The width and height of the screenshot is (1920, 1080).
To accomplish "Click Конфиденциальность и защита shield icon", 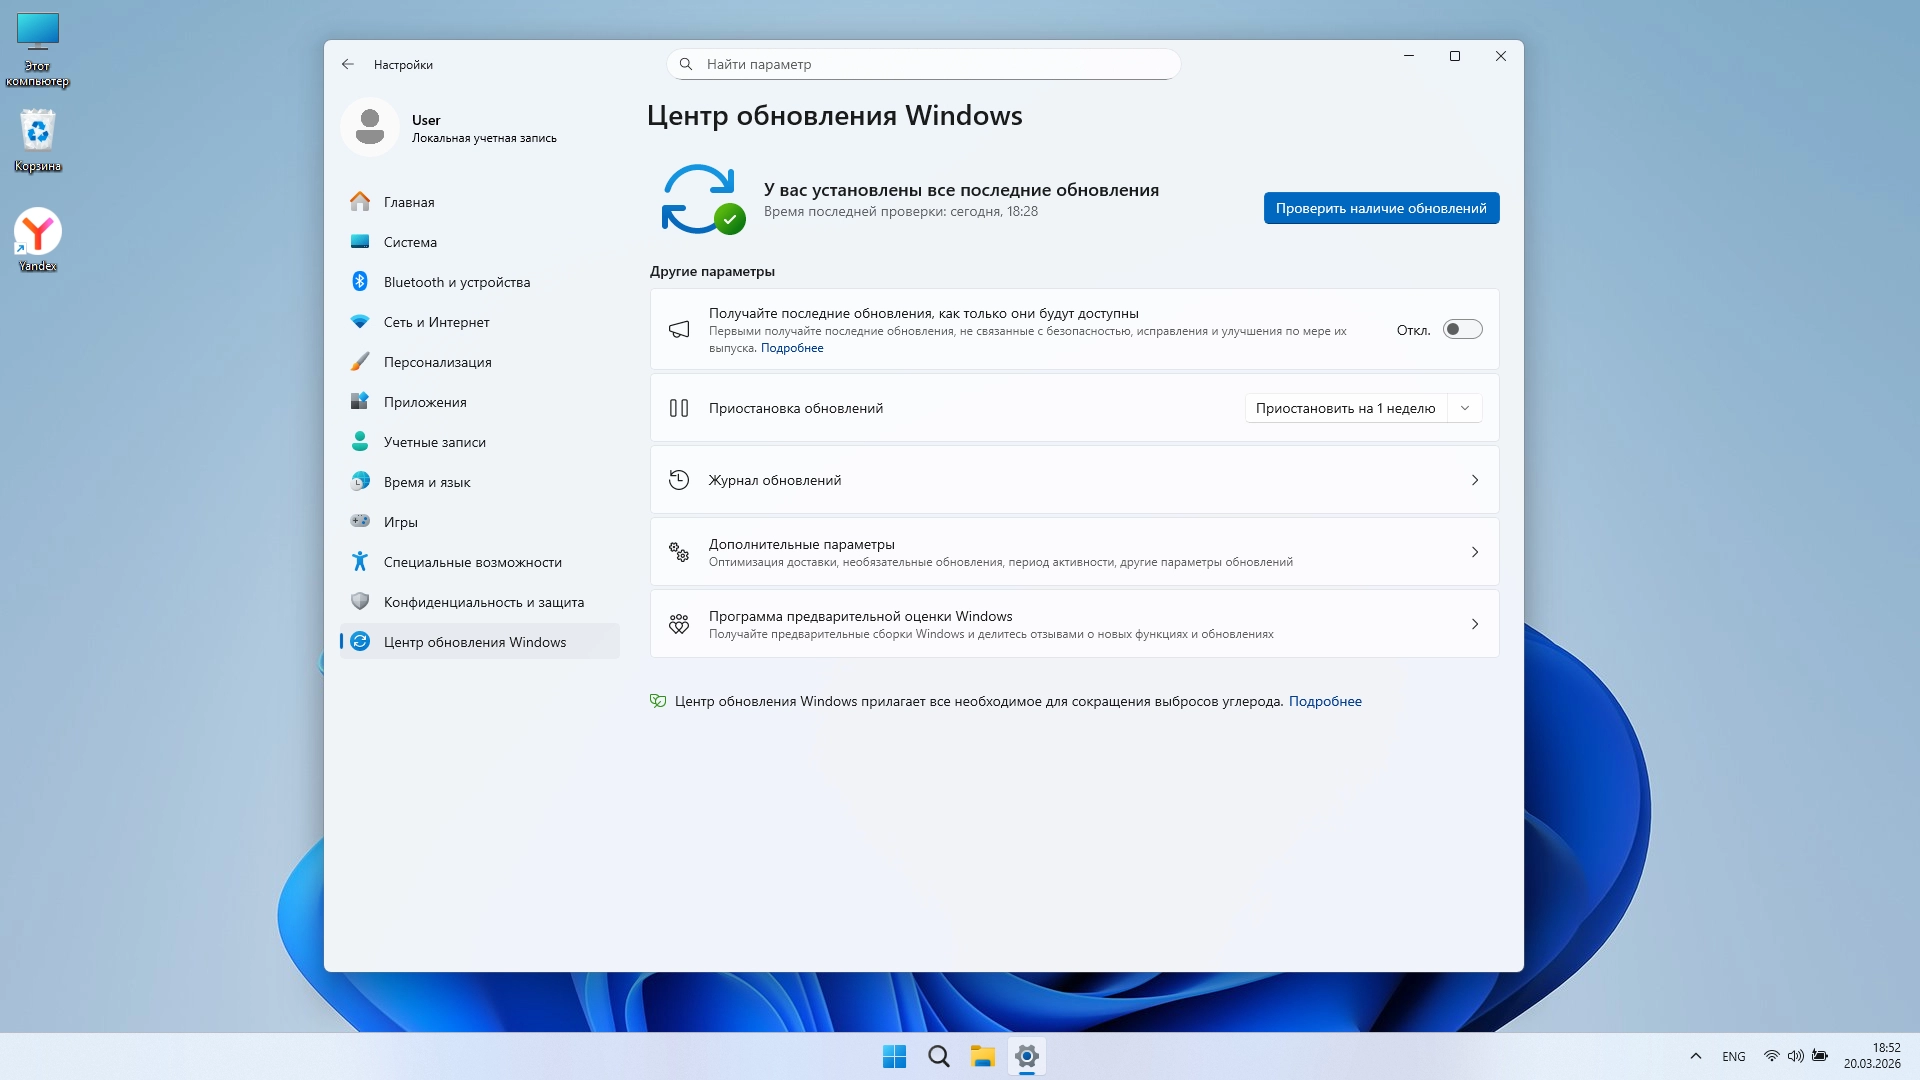I will click(360, 601).
